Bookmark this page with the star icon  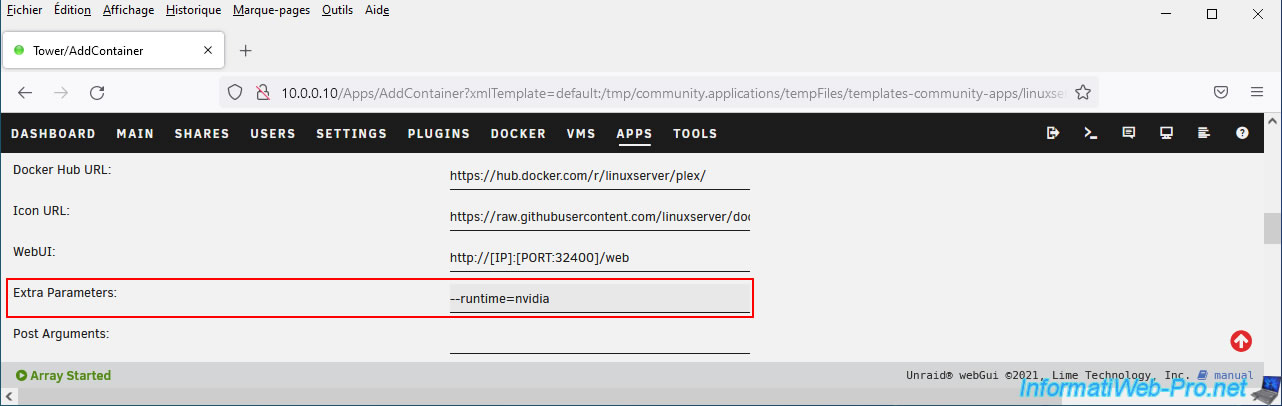(1082, 92)
